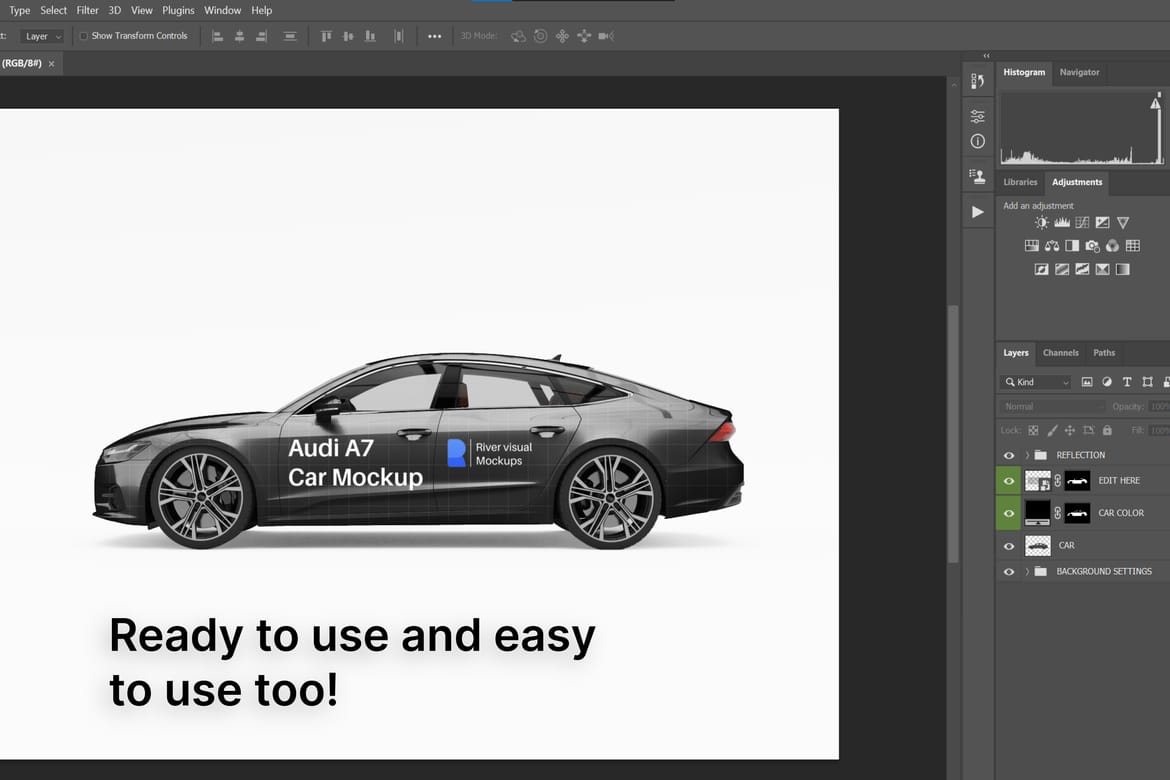This screenshot has width=1170, height=780.
Task: Open the Auto-Select Layer dropdown
Action: 42,36
